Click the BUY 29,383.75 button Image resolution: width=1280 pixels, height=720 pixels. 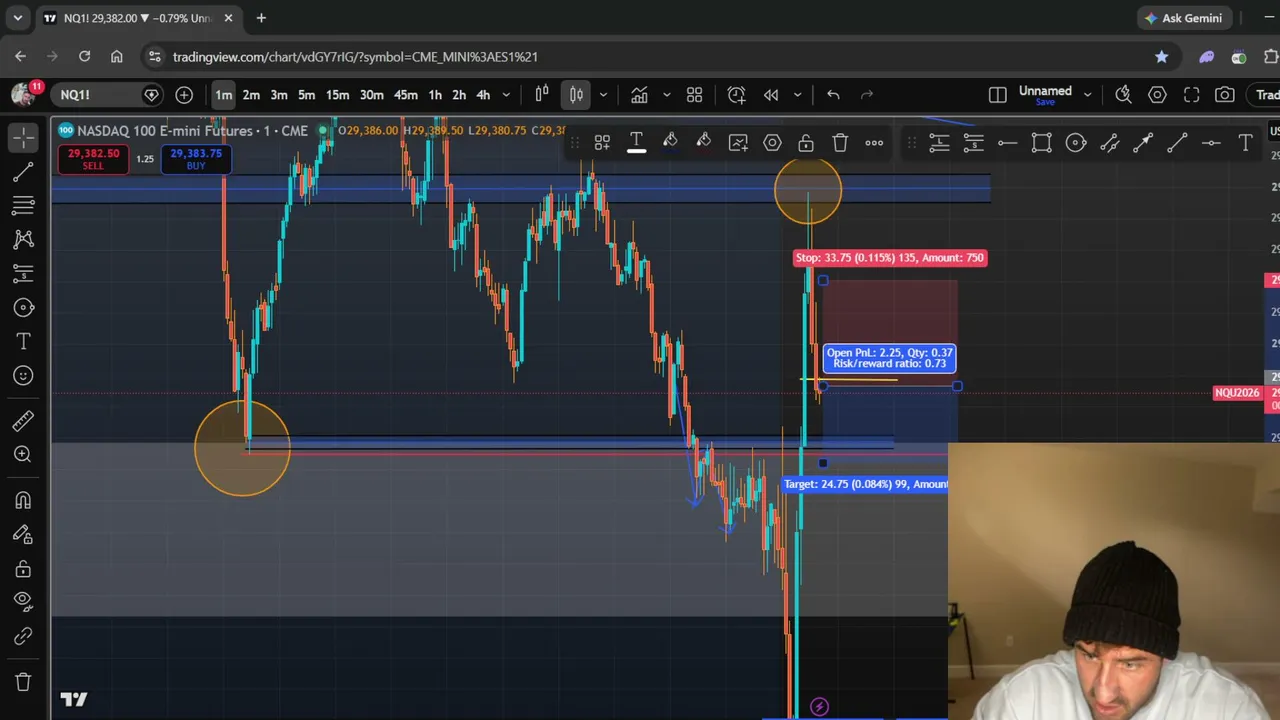pos(196,159)
